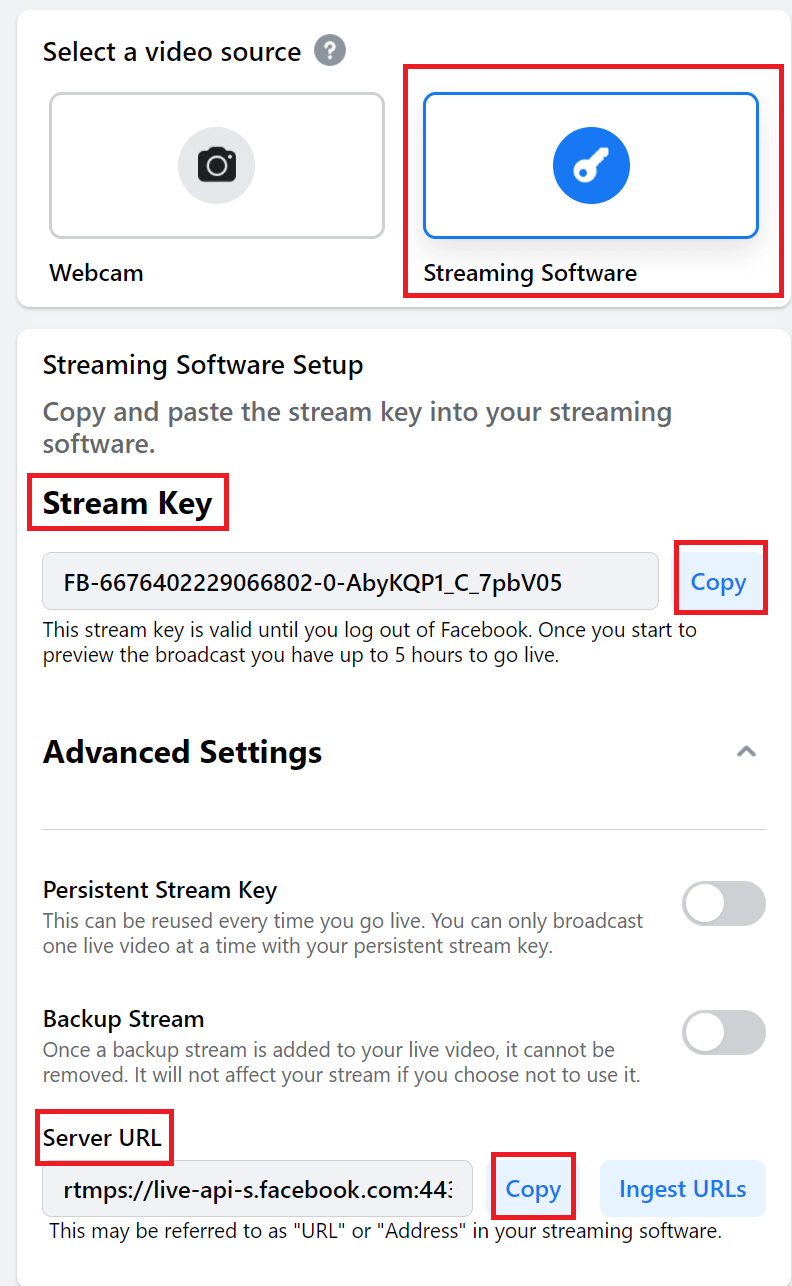Click inside the Stream Key field
Image resolution: width=792 pixels, height=1286 pixels.
(350, 581)
